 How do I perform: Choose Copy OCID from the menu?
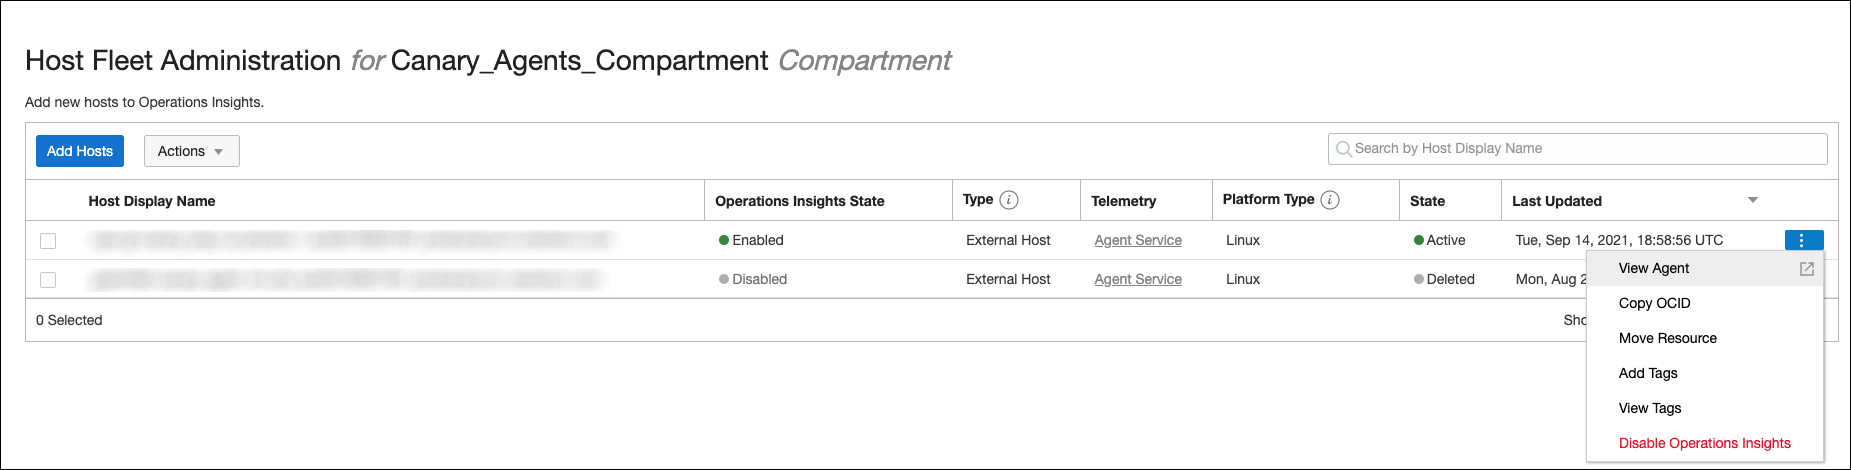[x=1654, y=303]
